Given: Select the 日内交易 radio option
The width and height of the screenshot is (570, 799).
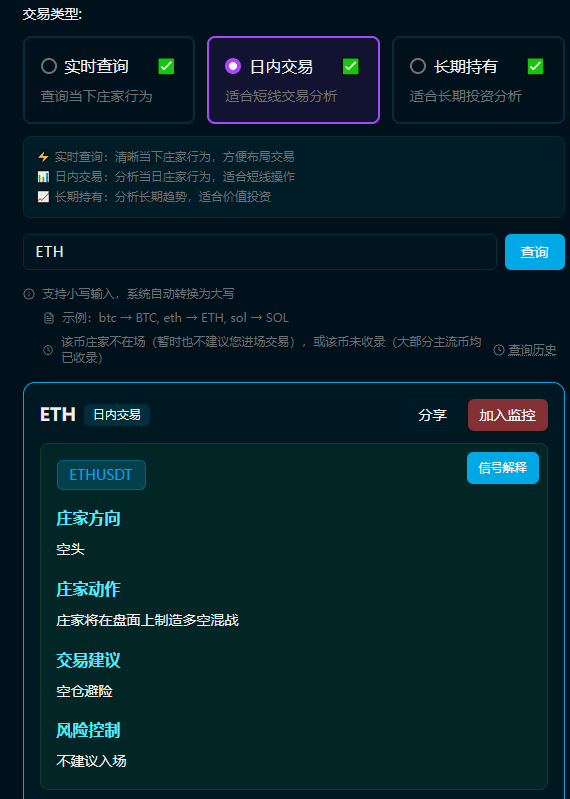Looking at the screenshot, I should pos(233,66).
